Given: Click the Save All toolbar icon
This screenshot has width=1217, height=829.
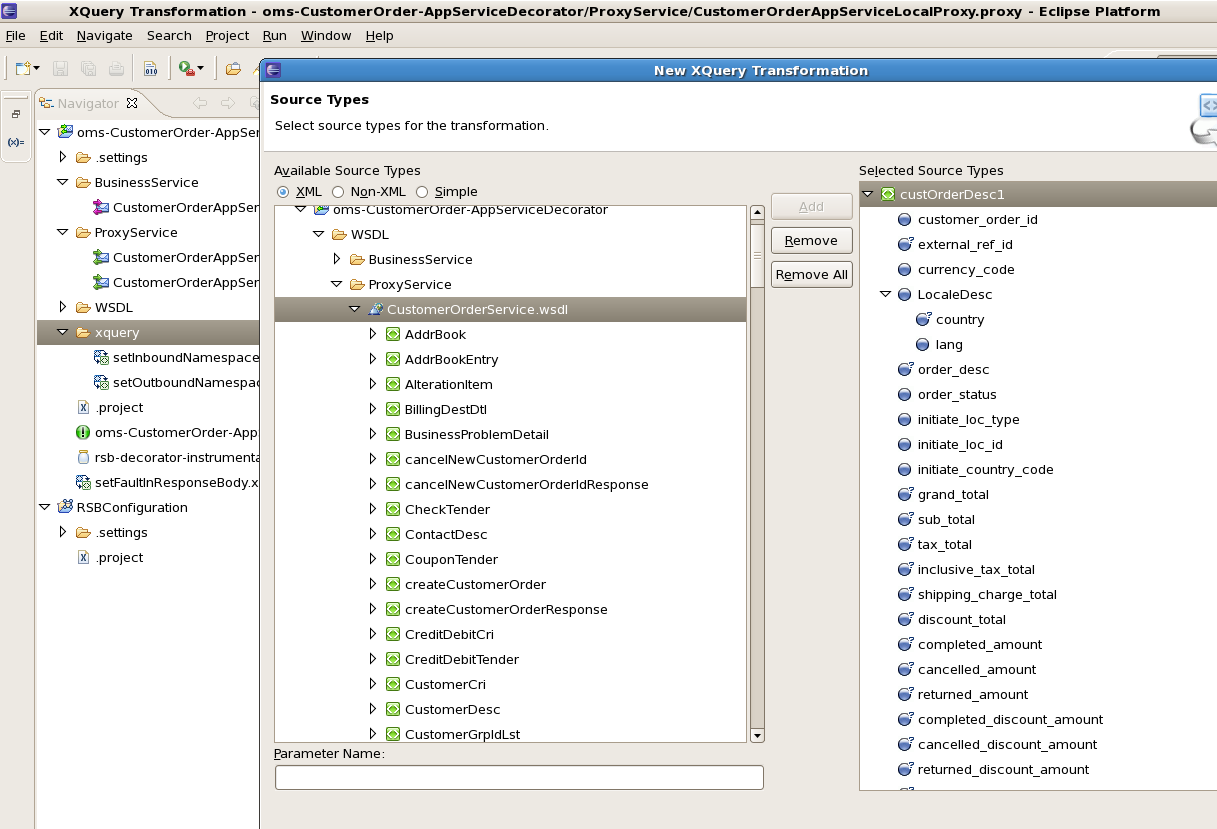Looking at the screenshot, I should click(x=88, y=69).
